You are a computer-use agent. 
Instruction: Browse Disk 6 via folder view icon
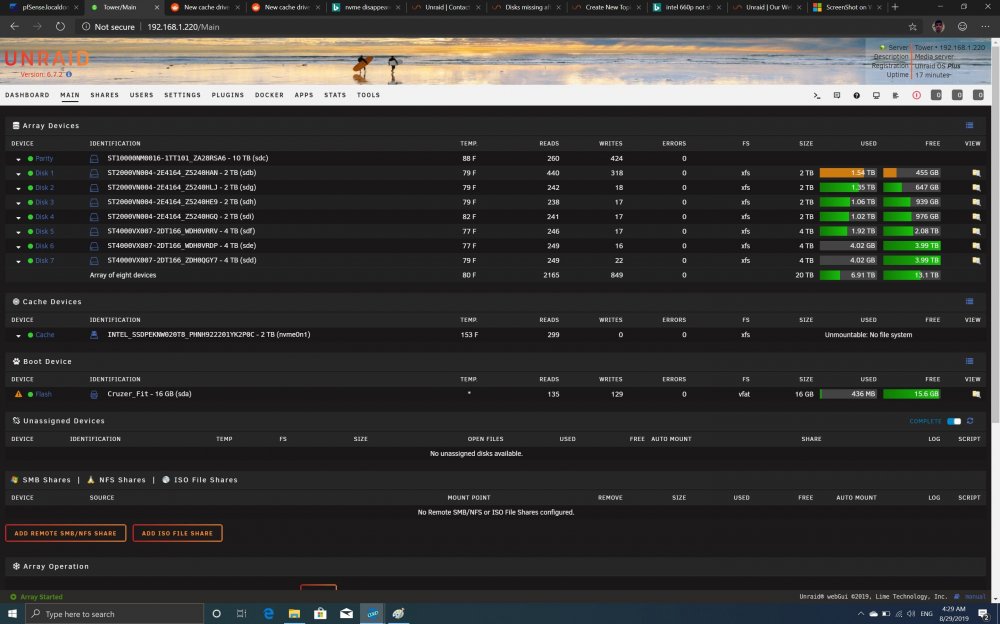[x=976, y=246]
